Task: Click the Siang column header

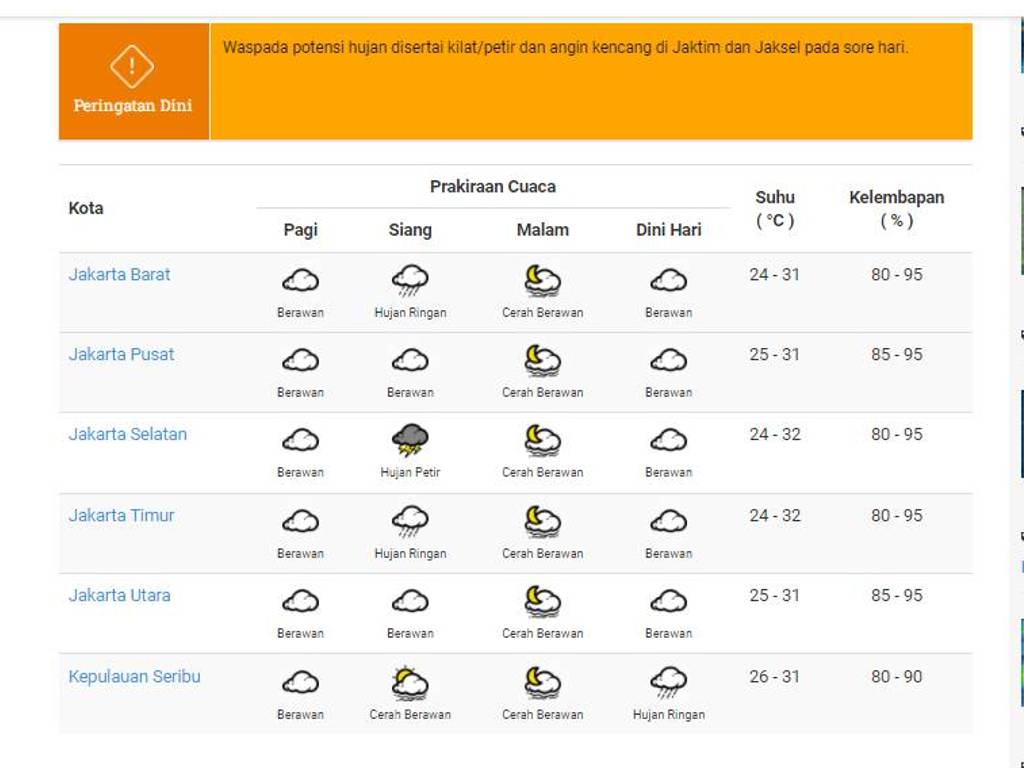Action: (410, 230)
